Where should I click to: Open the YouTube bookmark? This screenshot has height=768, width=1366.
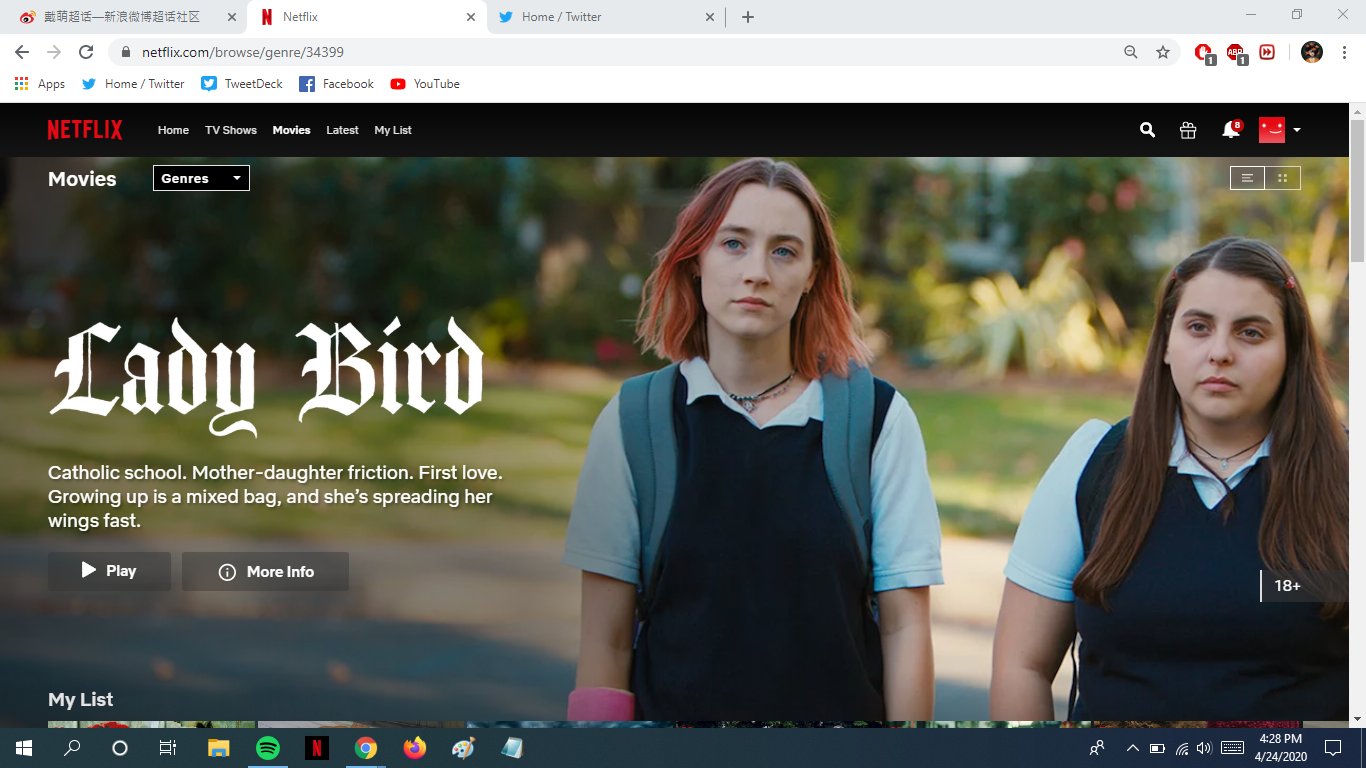click(425, 84)
